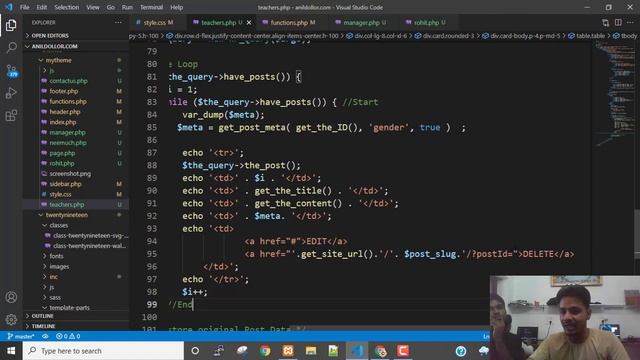Image resolution: width=640 pixels, height=360 pixels.
Task: Open the Selection menu
Action: tap(67, 7)
